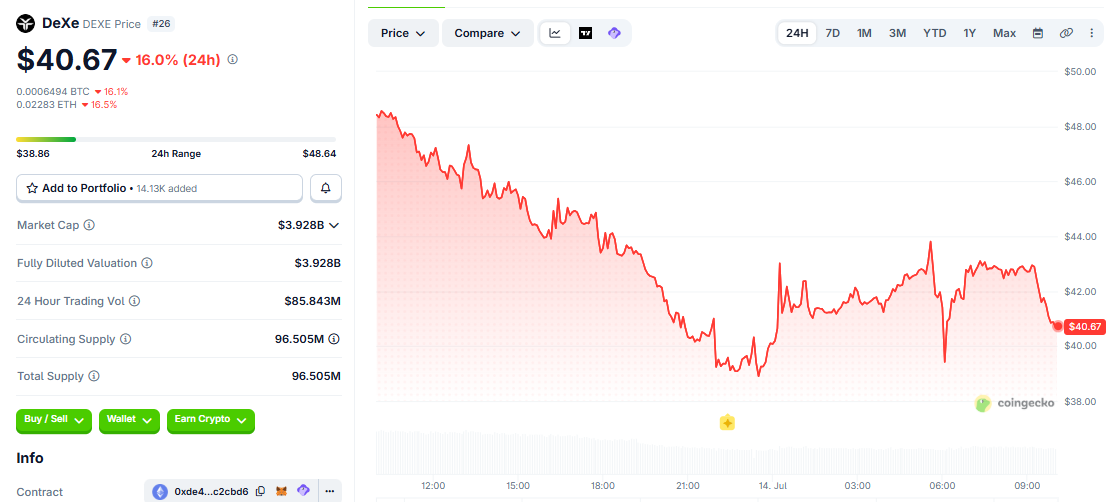Click star icon in Add to Portfolio
This screenshot has height=502, width=1117.
(x=32, y=188)
